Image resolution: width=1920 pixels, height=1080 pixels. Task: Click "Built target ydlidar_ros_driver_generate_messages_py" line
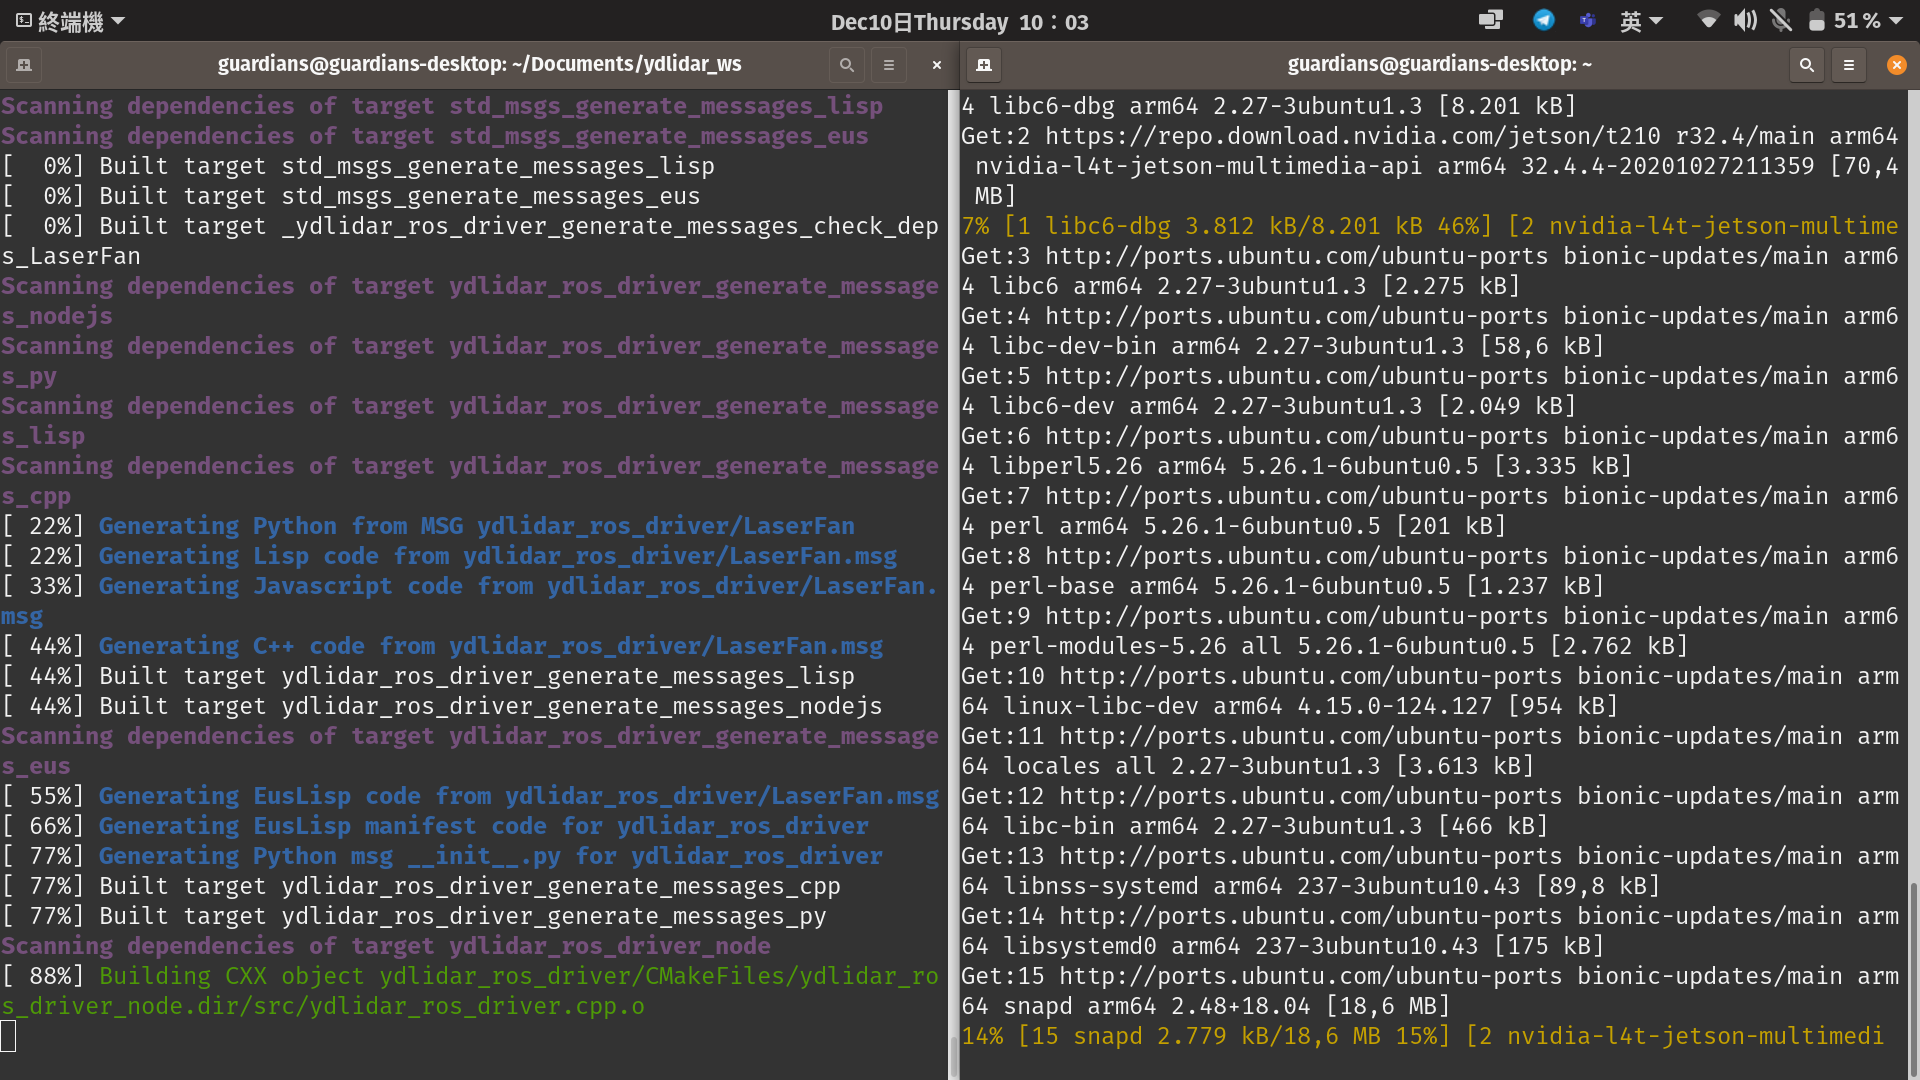point(414,916)
